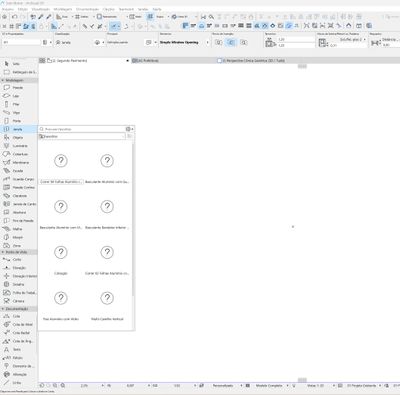Image resolution: width=400 pixels, height=395 pixels.
Task: Open the Modelagem menu
Action: pos(62,9)
